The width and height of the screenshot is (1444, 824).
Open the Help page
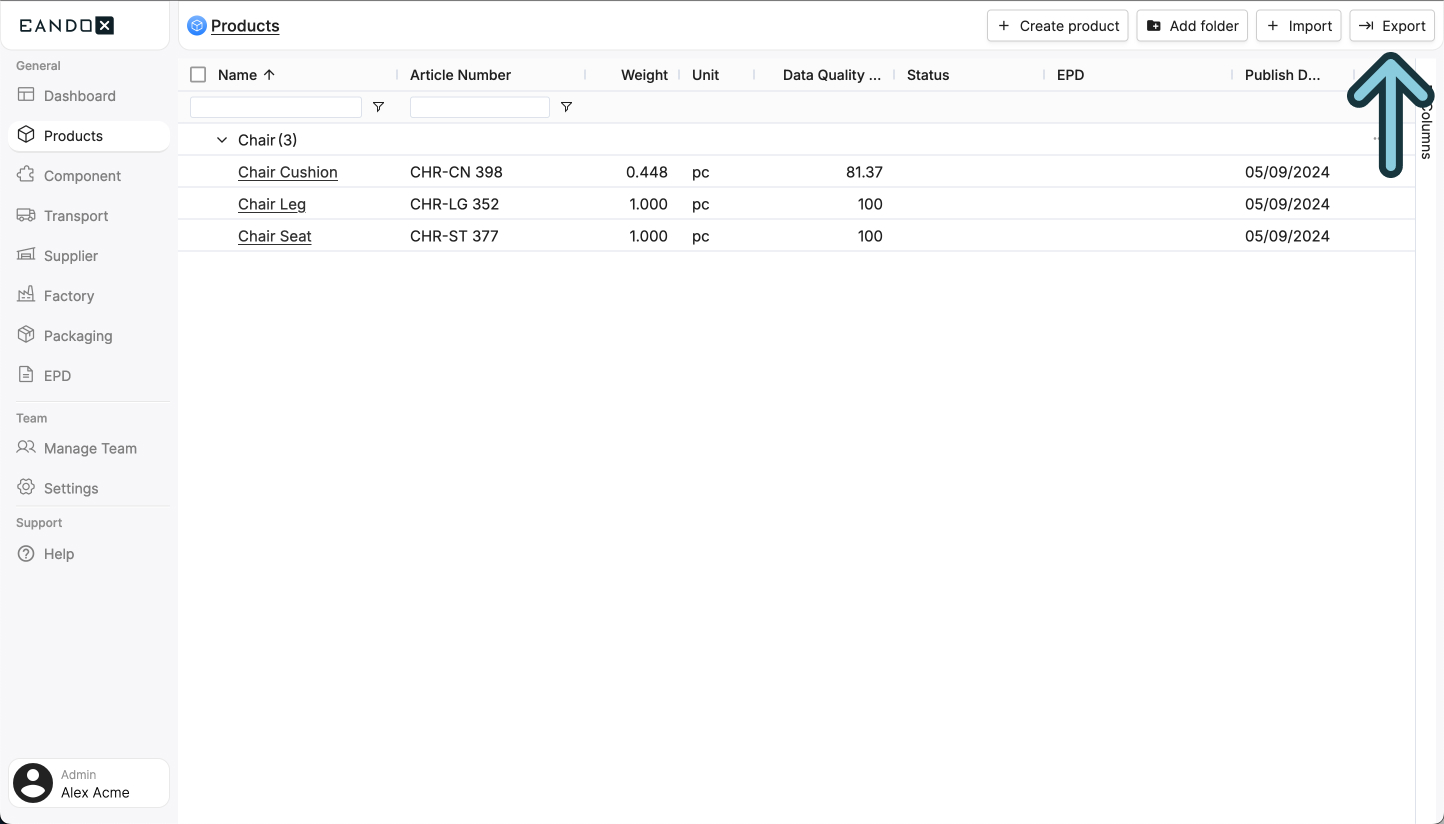click(x=57, y=553)
